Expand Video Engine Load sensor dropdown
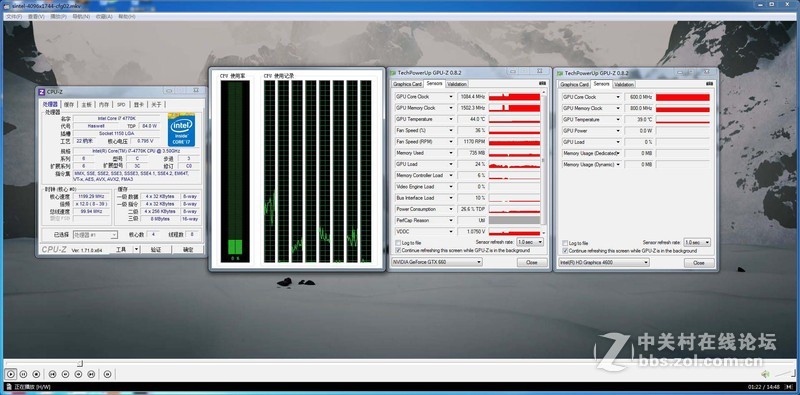This screenshot has height=395, width=800. tap(451, 186)
